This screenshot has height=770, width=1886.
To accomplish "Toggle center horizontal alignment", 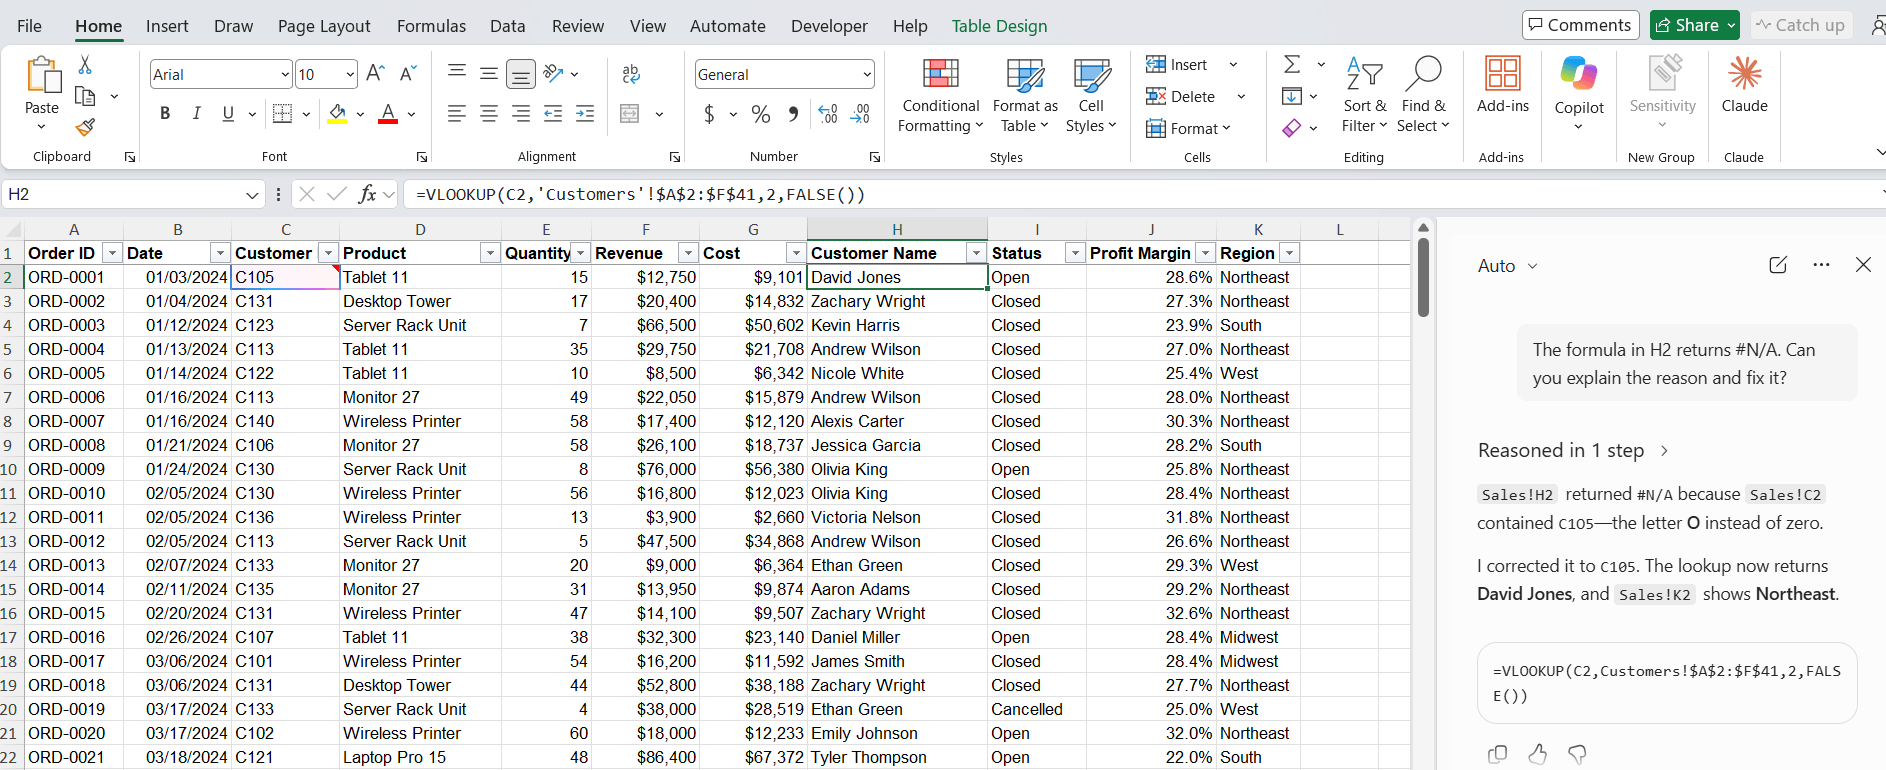I will [x=489, y=114].
